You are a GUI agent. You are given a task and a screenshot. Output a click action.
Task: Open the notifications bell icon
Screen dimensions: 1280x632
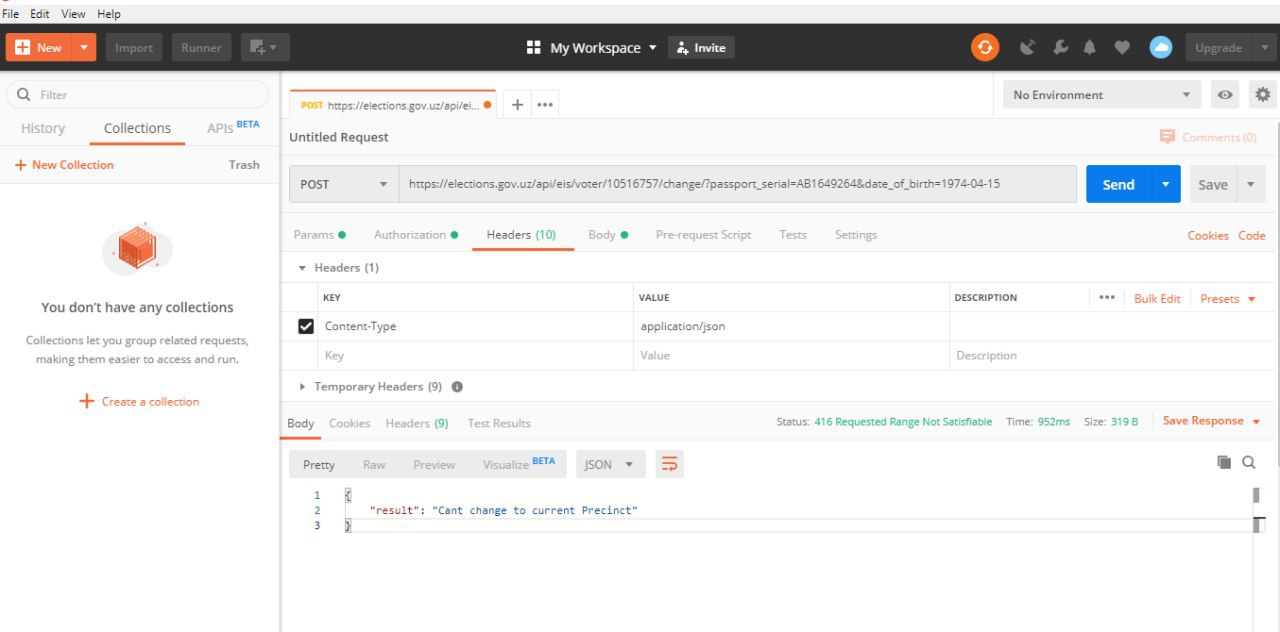(1090, 47)
